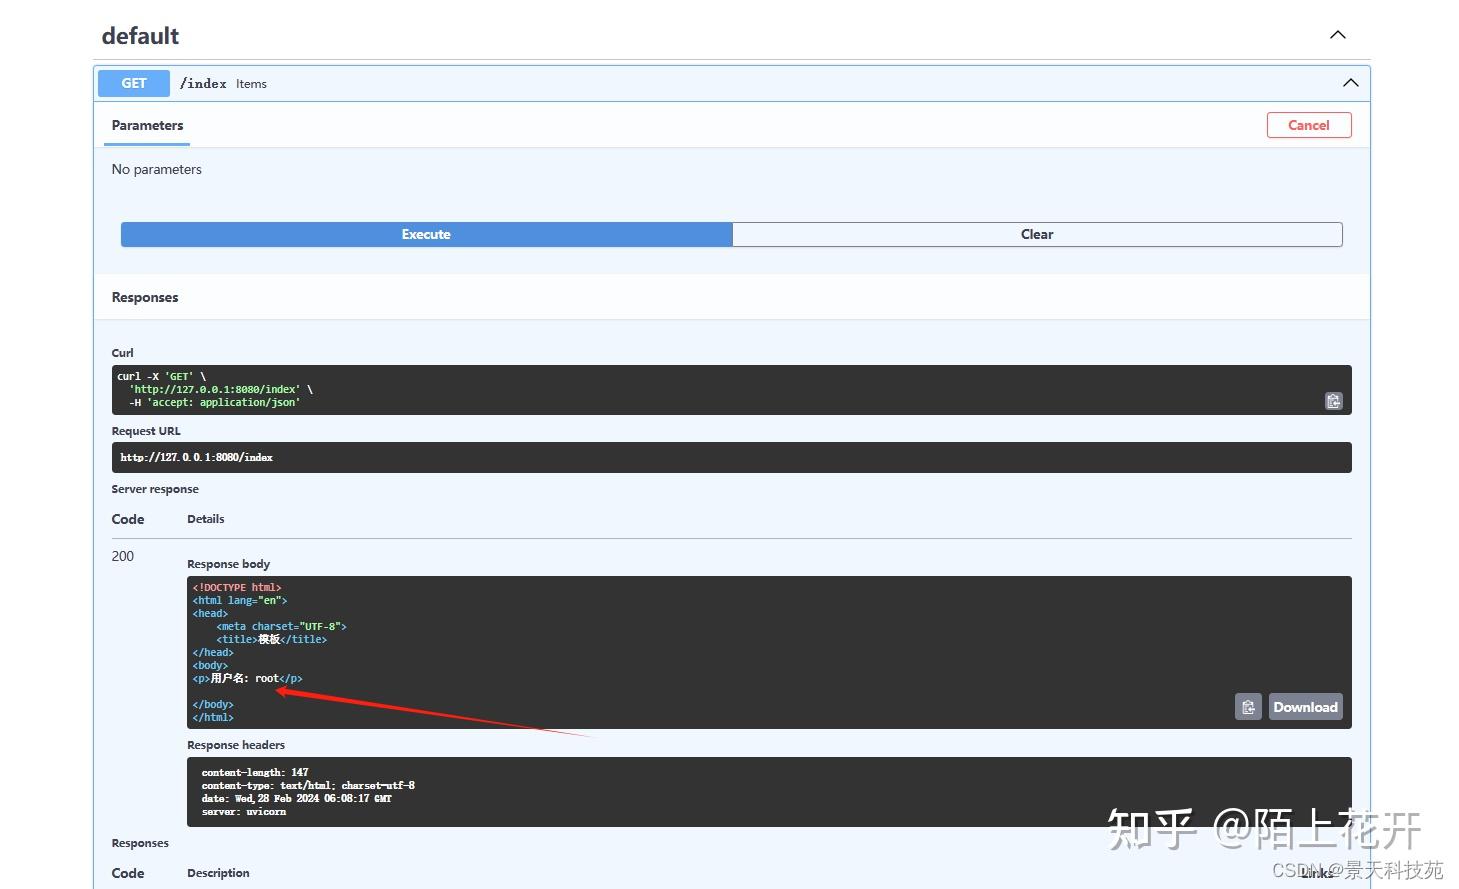Click the Items summary label
This screenshot has height=889, width=1459.
pyautogui.click(x=251, y=84)
